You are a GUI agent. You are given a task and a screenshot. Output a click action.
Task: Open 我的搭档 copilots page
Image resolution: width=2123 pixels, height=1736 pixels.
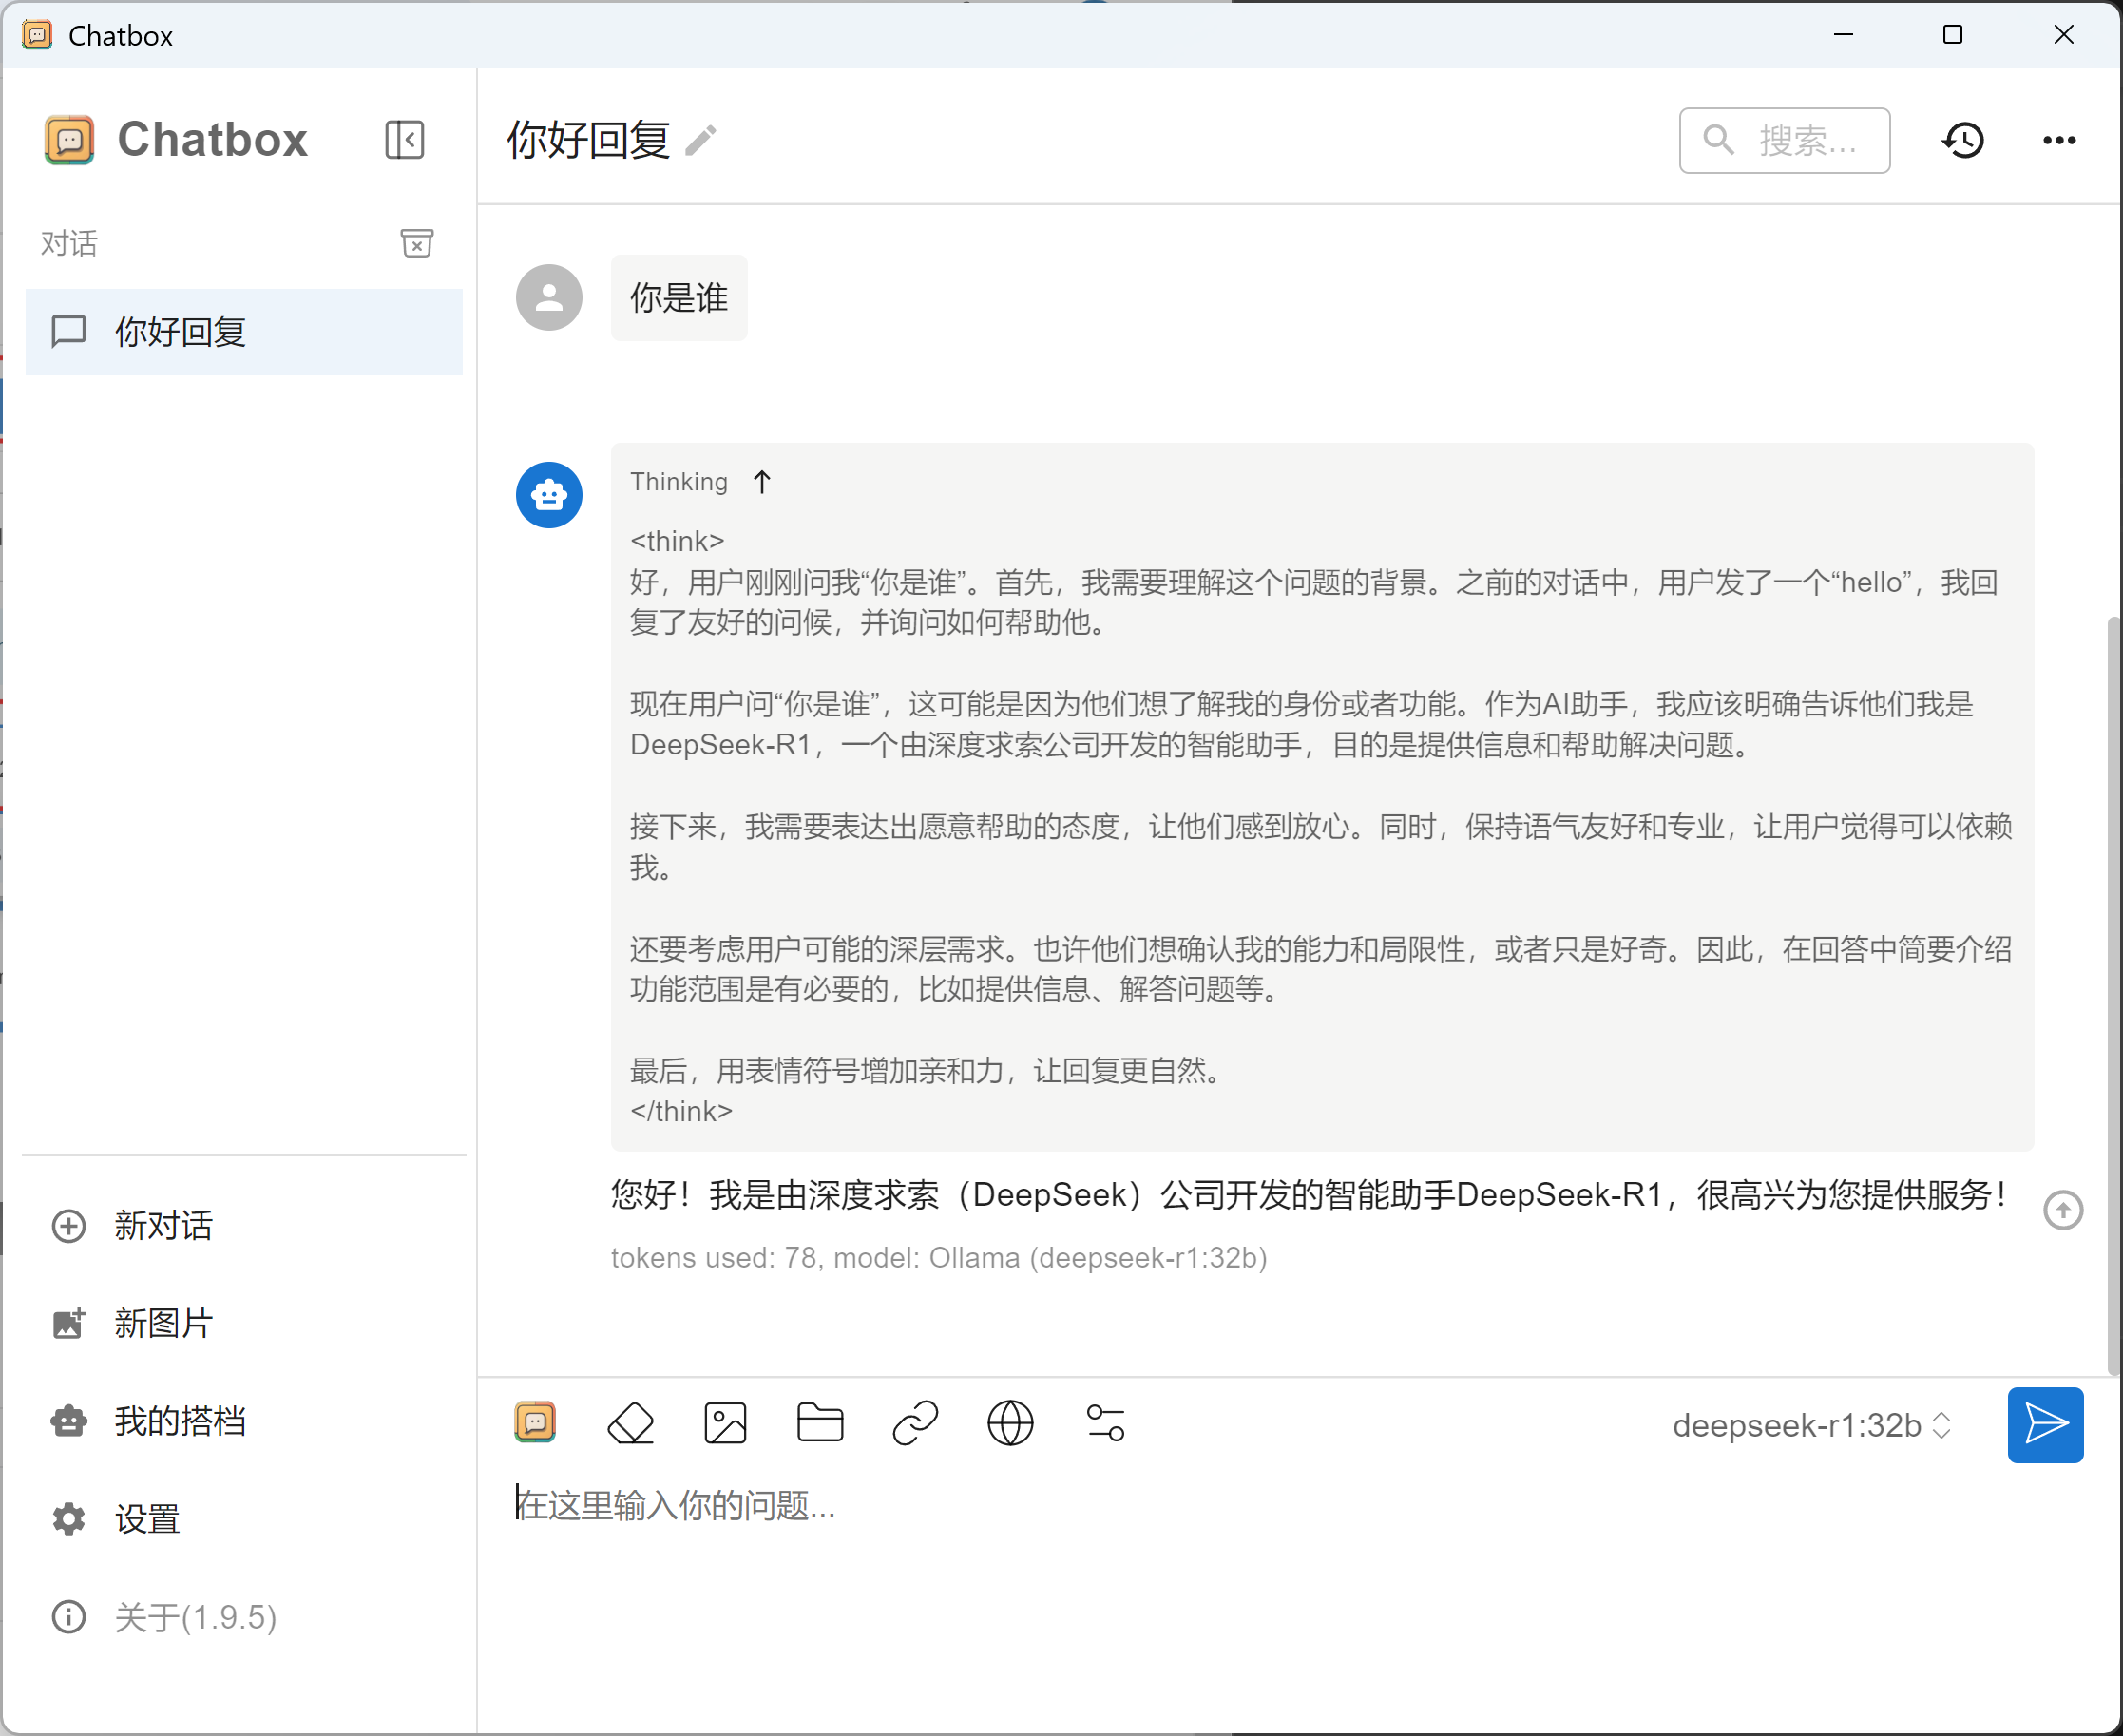tap(244, 1421)
